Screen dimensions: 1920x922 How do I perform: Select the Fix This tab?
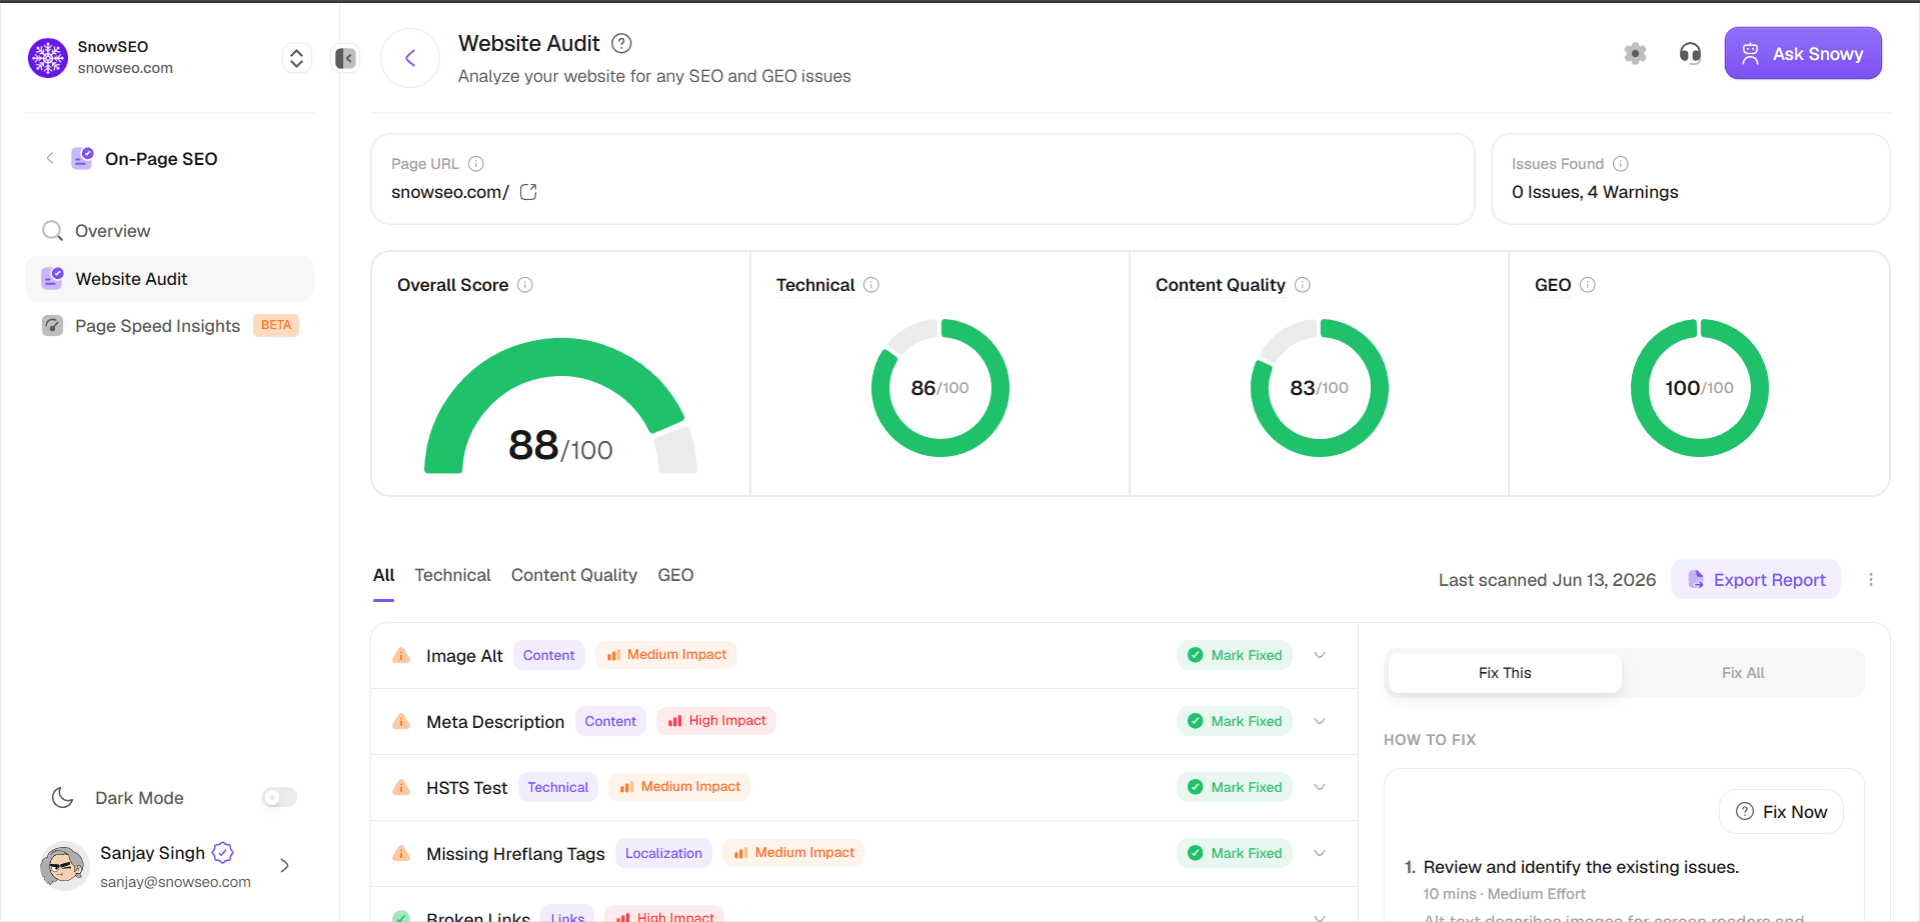1505,673
